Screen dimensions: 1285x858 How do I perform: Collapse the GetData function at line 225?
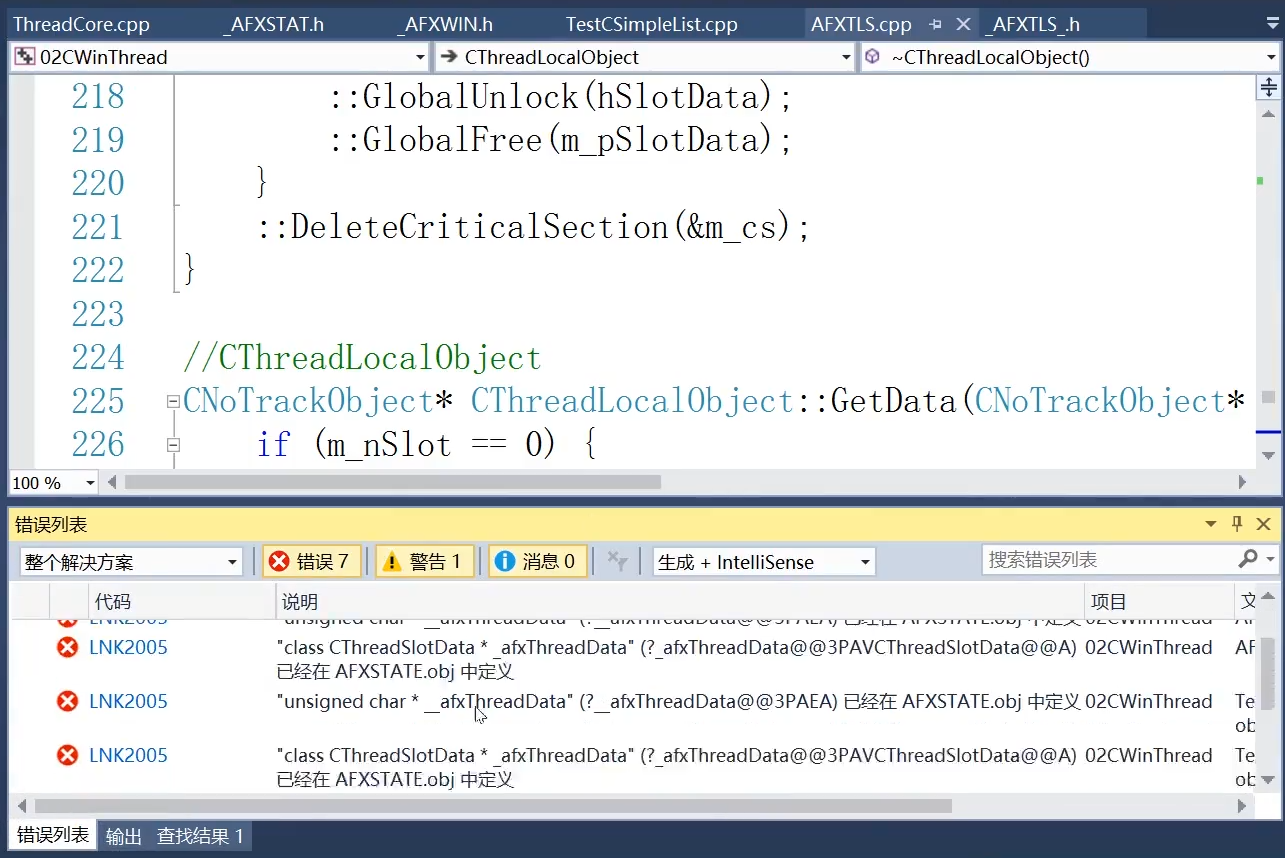tap(173, 402)
